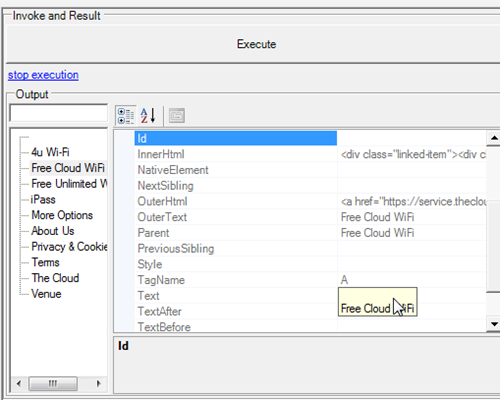This screenshot has height=400, width=500.
Task: Select the iPass tree node
Action: tap(43, 199)
